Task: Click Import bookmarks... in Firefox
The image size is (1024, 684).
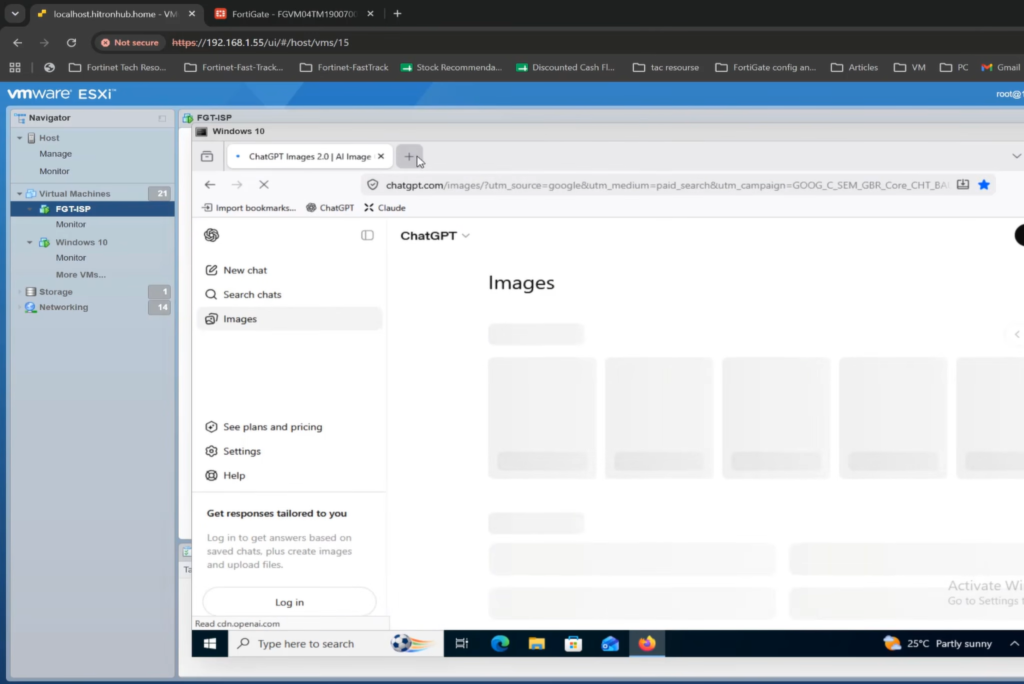Action: click(x=249, y=208)
